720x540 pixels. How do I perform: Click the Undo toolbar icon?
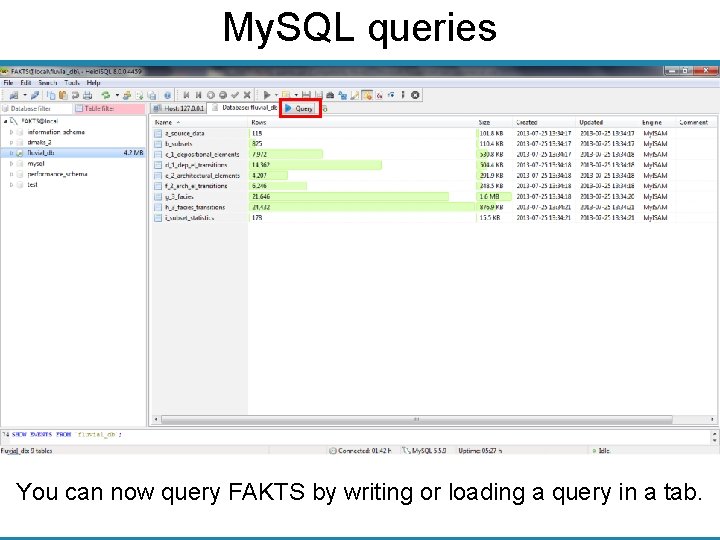pyautogui.click(x=75, y=95)
